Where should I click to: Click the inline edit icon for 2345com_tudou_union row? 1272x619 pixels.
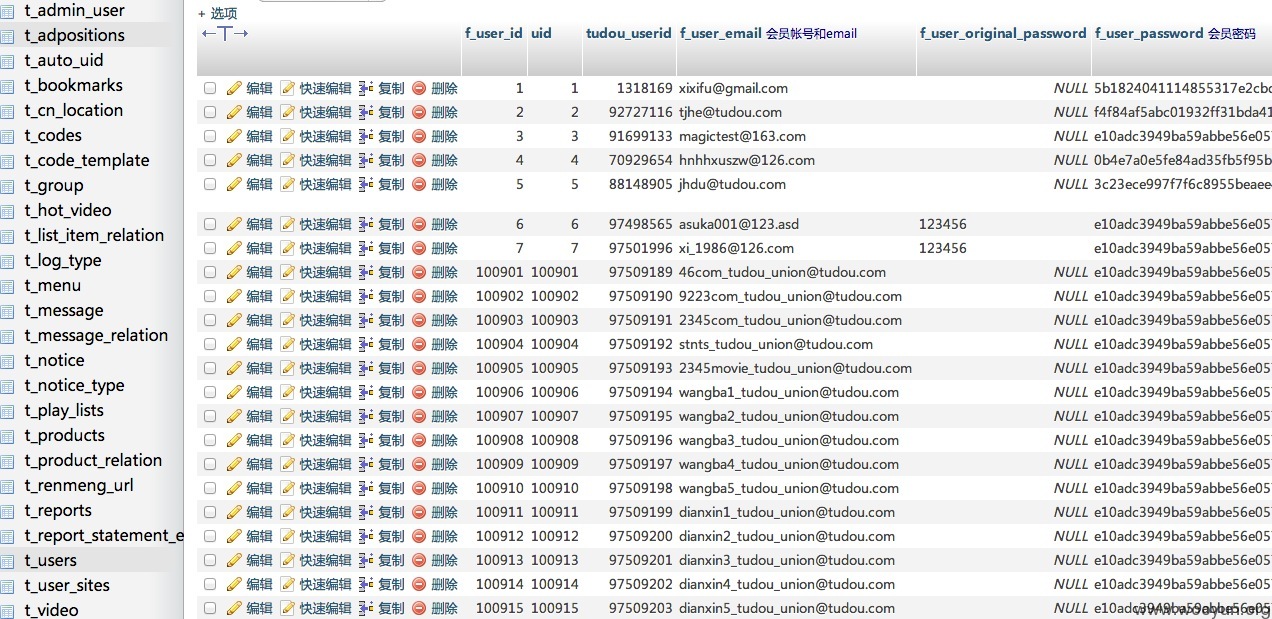tap(288, 320)
